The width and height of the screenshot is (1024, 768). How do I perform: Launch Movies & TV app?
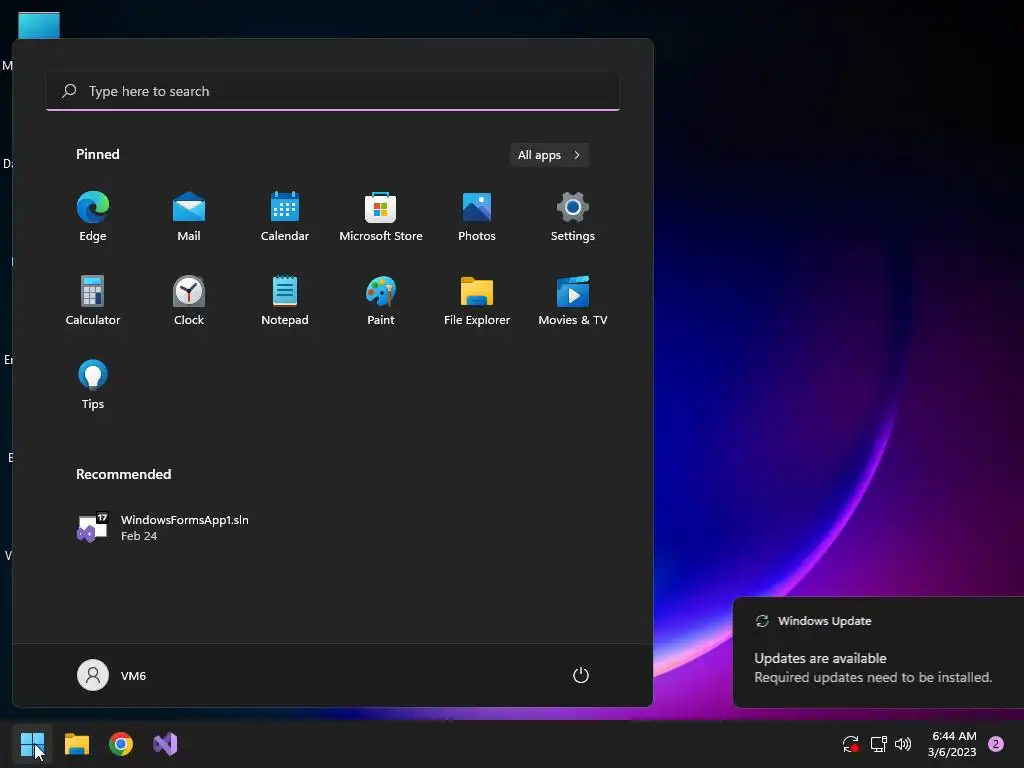573,301
